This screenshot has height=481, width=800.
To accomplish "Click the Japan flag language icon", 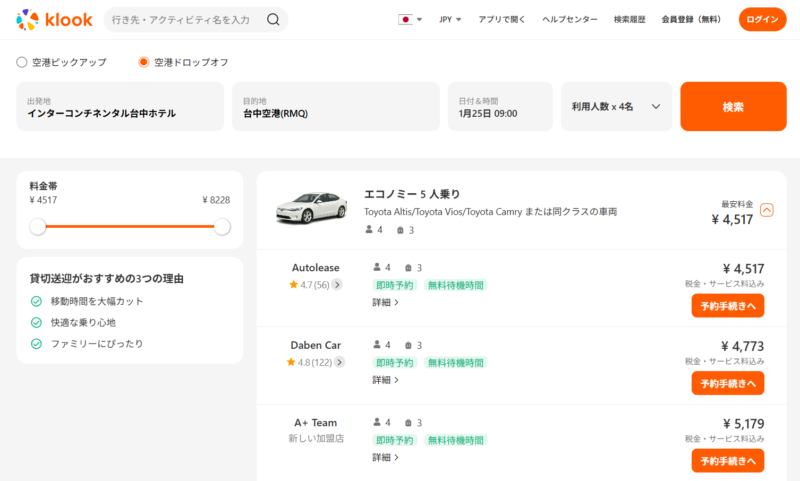I will coord(405,19).
